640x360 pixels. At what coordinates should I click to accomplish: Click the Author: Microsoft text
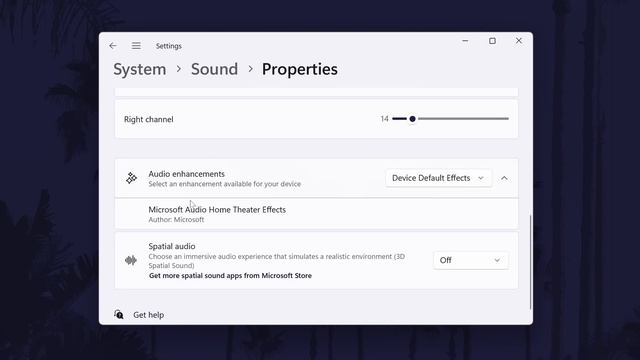(176, 220)
